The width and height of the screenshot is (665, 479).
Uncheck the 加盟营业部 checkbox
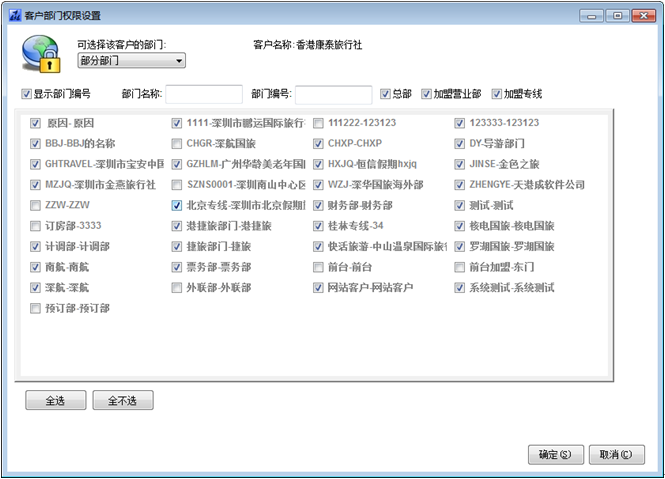pyautogui.click(x=427, y=94)
